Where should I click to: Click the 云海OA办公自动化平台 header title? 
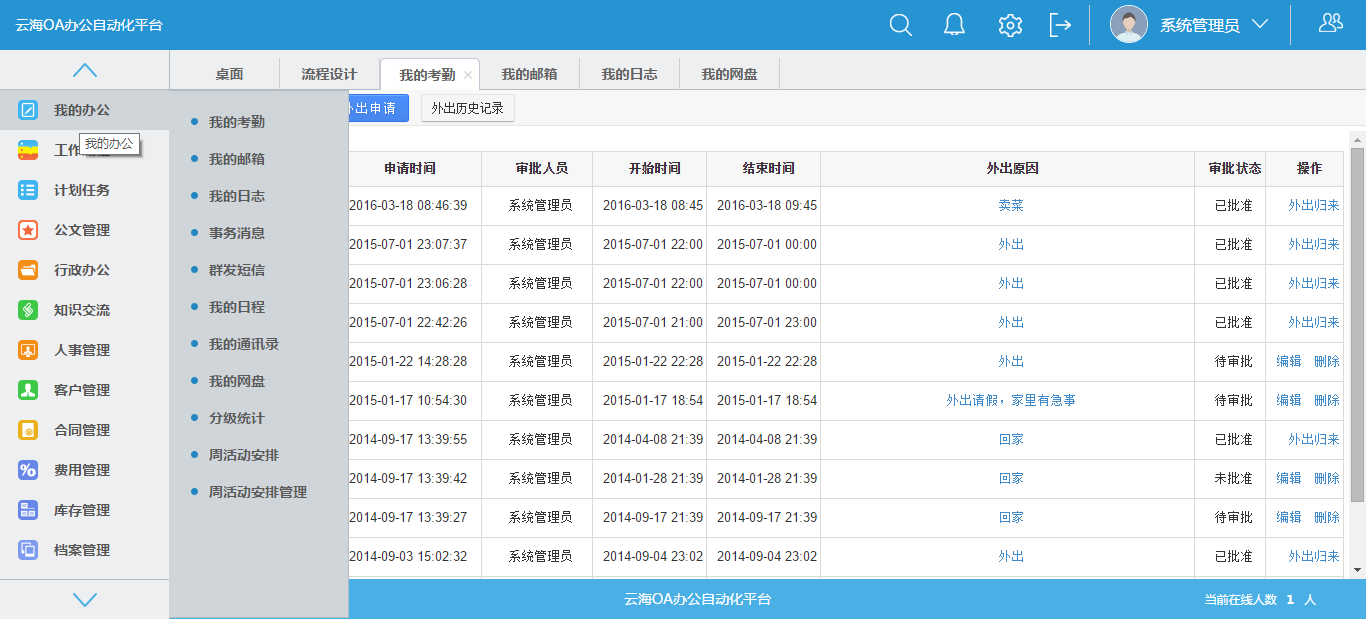point(89,25)
